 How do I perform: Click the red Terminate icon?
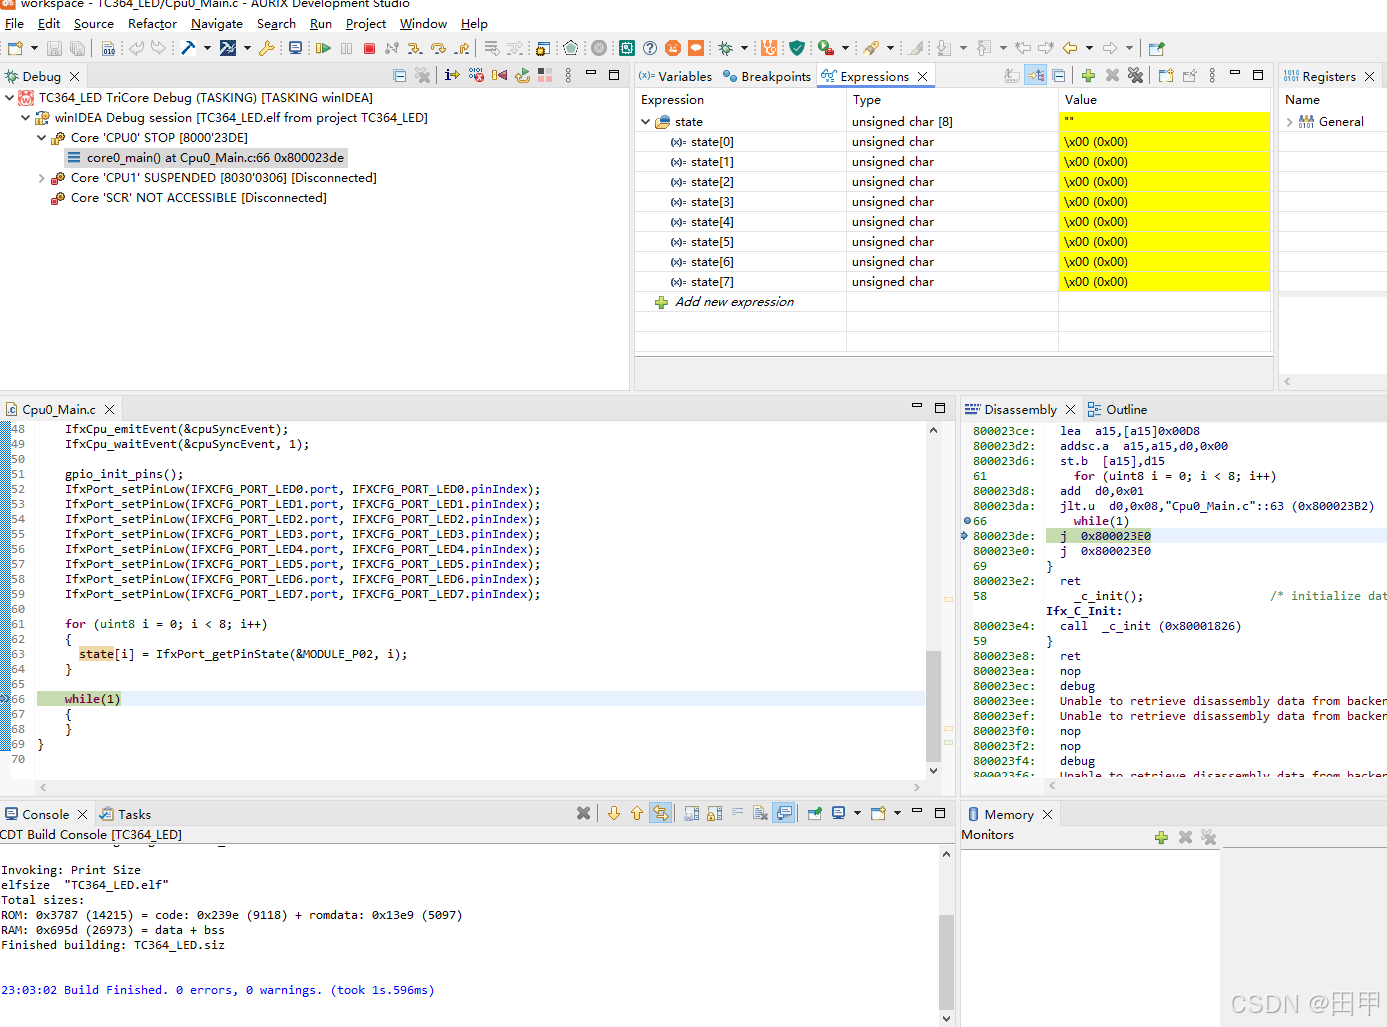click(369, 48)
